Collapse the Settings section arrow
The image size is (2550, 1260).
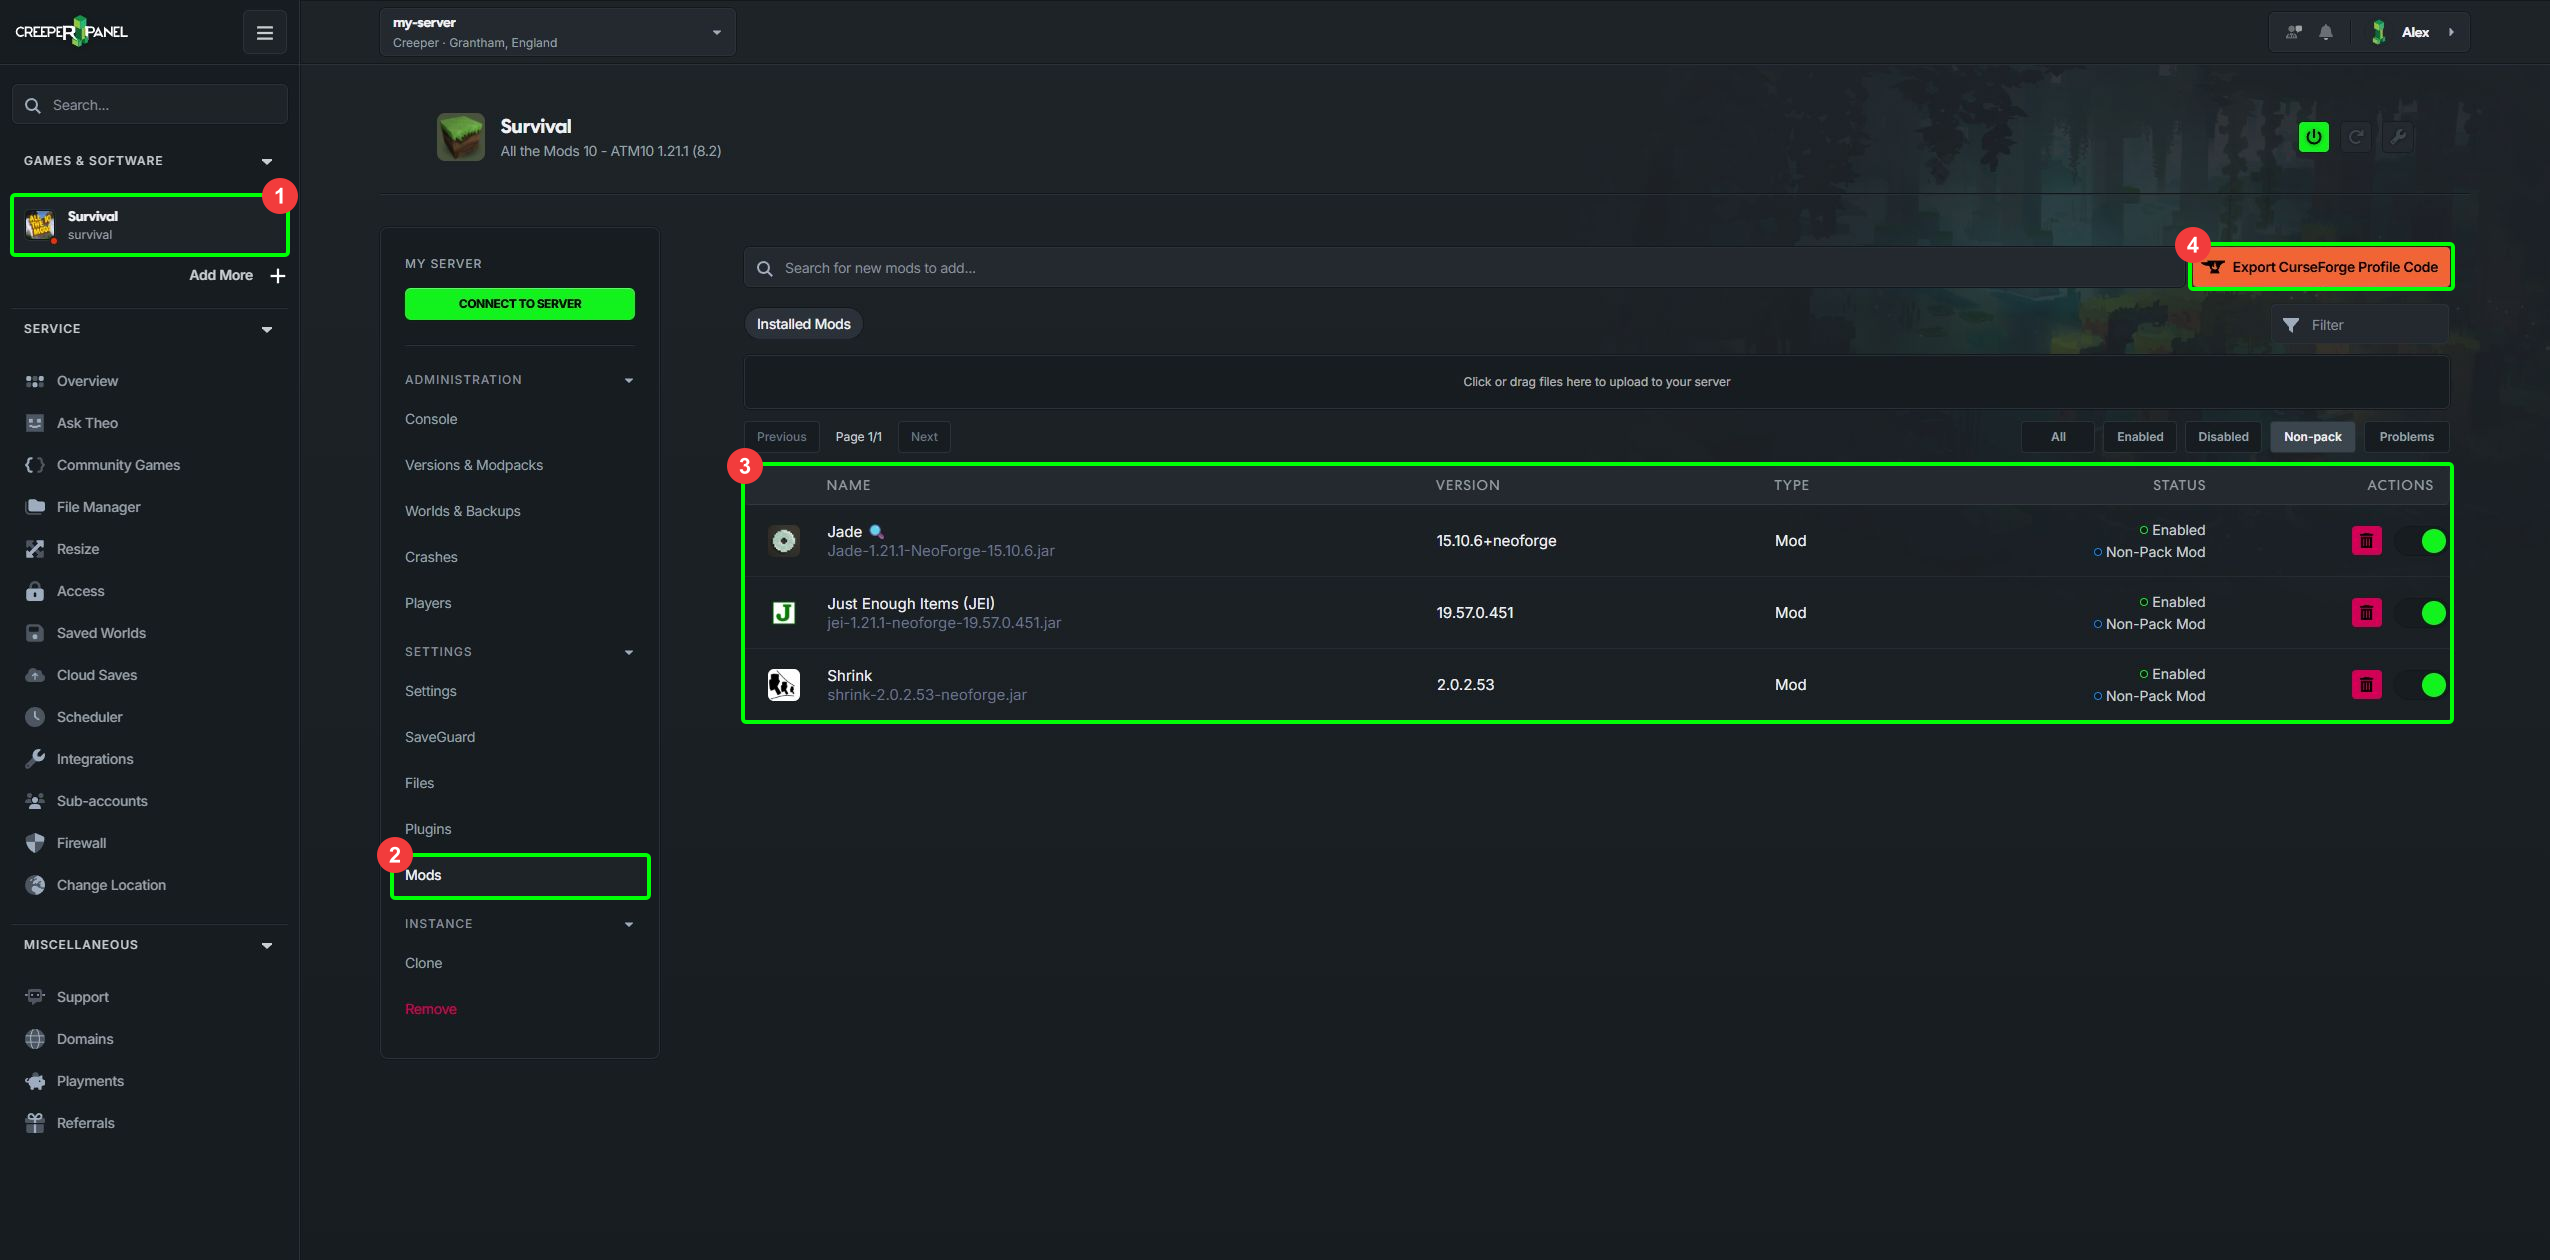[x=629, y=652]
